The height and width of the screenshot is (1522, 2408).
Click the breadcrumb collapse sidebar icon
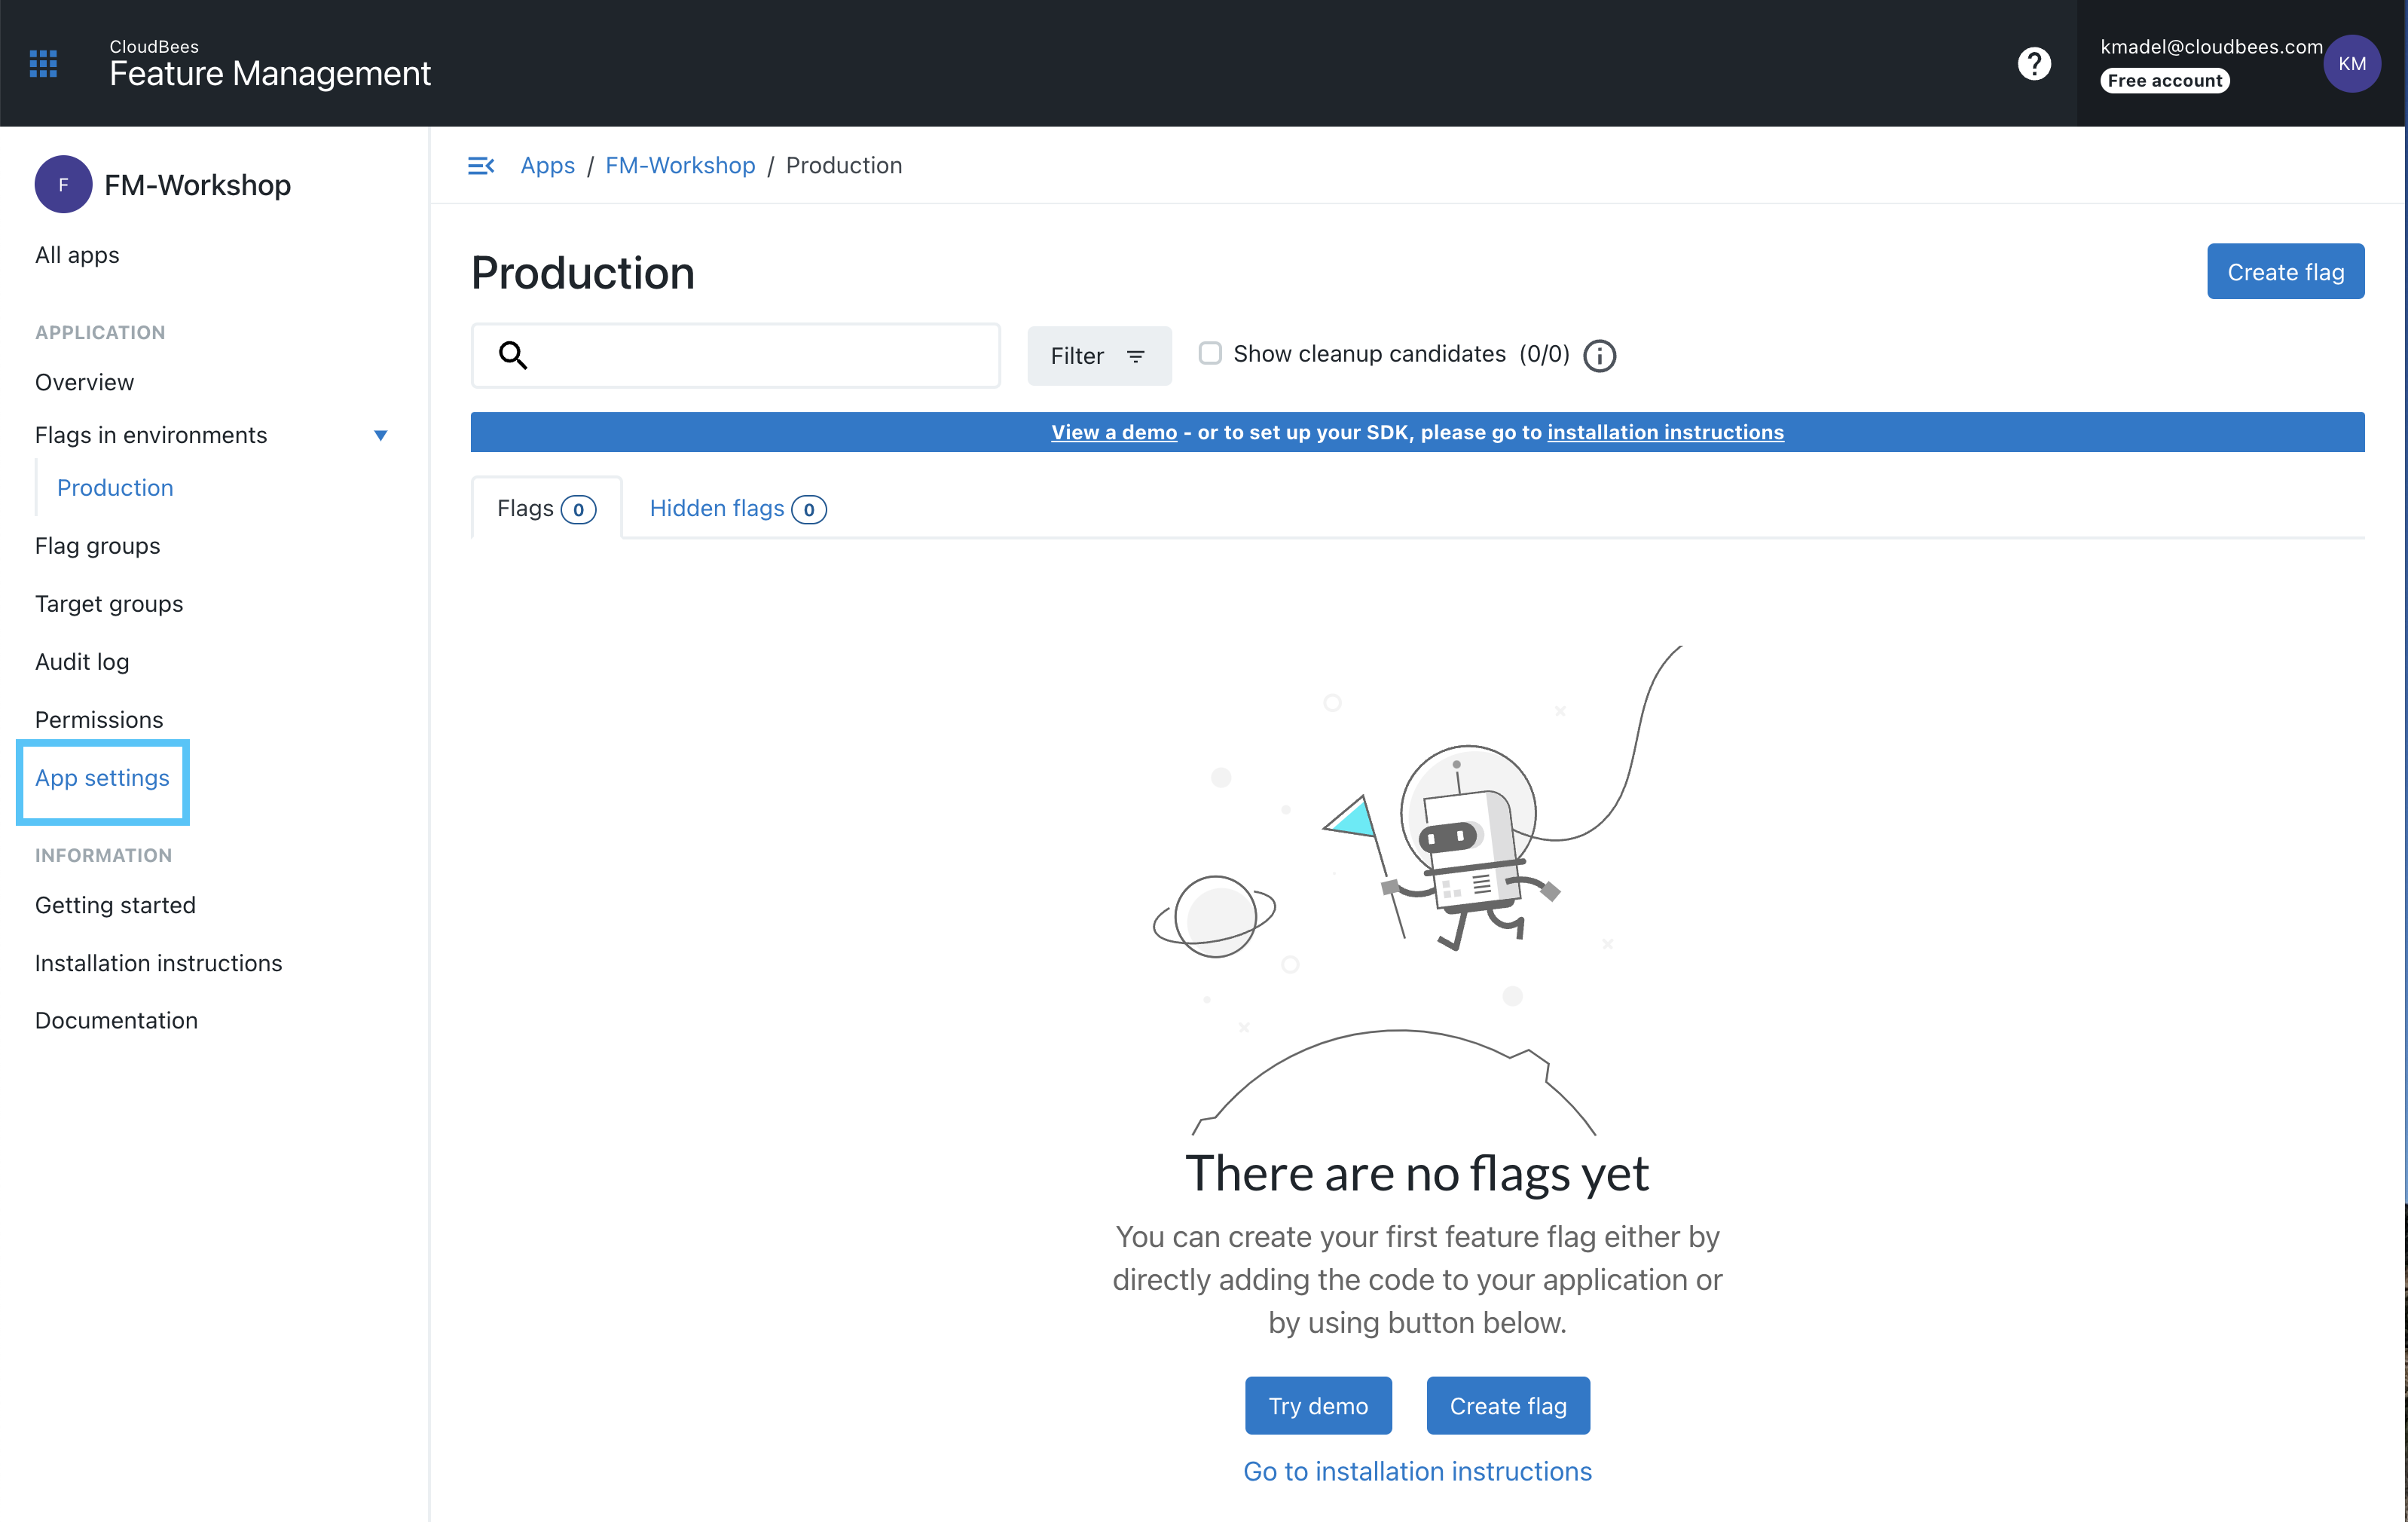[482, 165]
